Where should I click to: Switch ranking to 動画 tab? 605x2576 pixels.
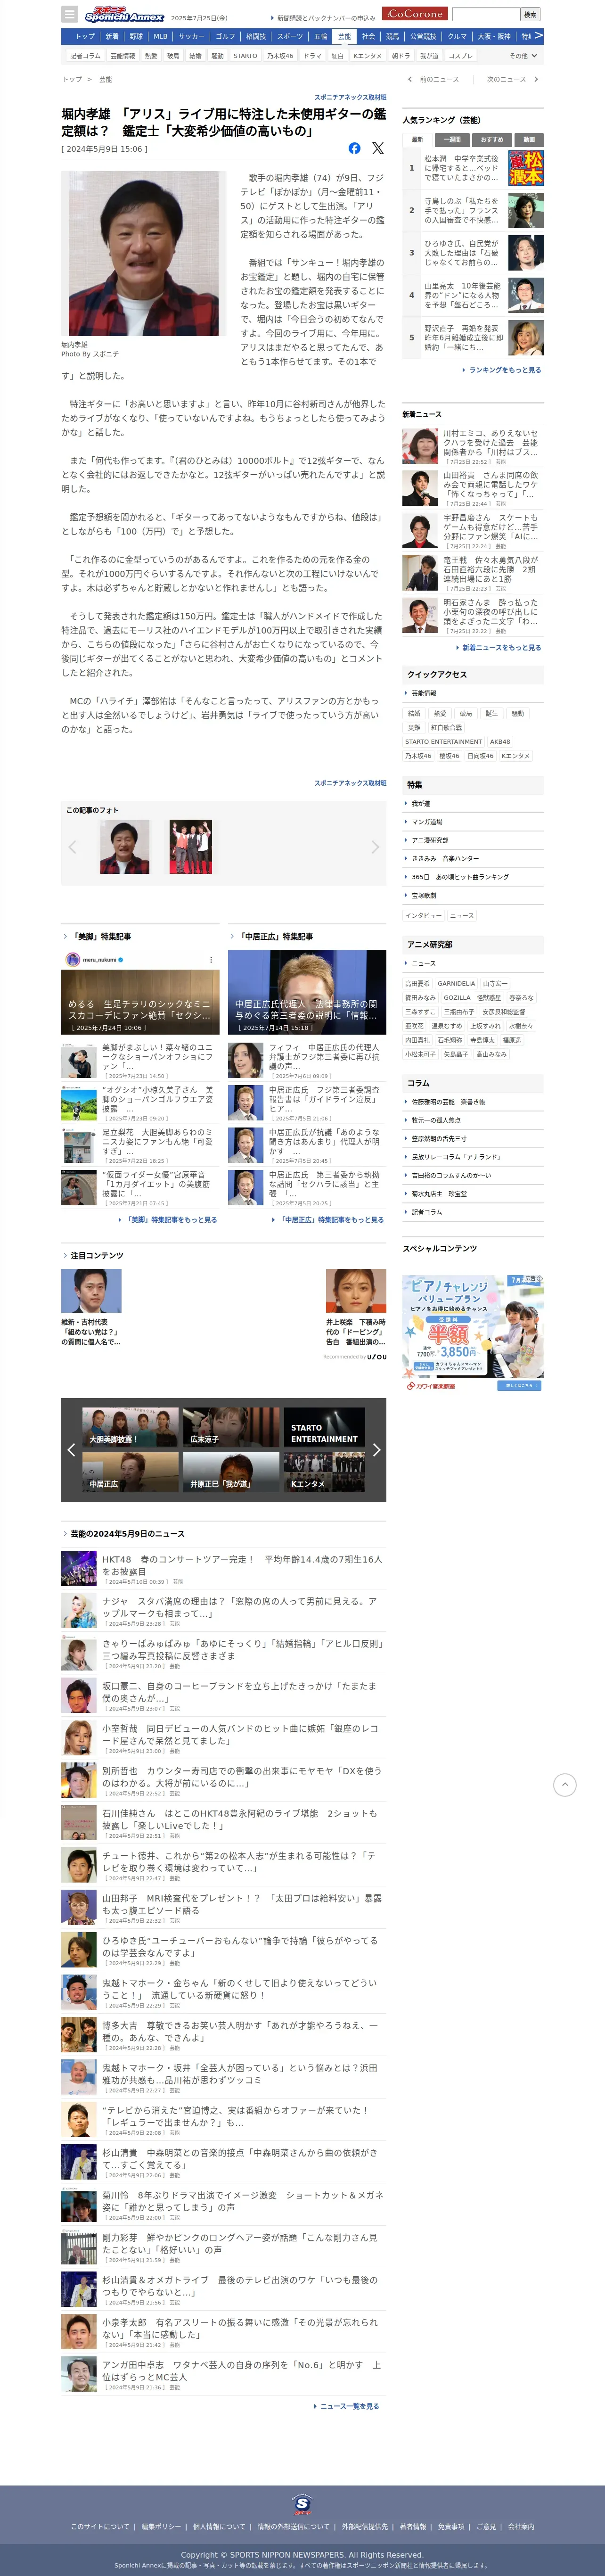(x=528, y=140)
